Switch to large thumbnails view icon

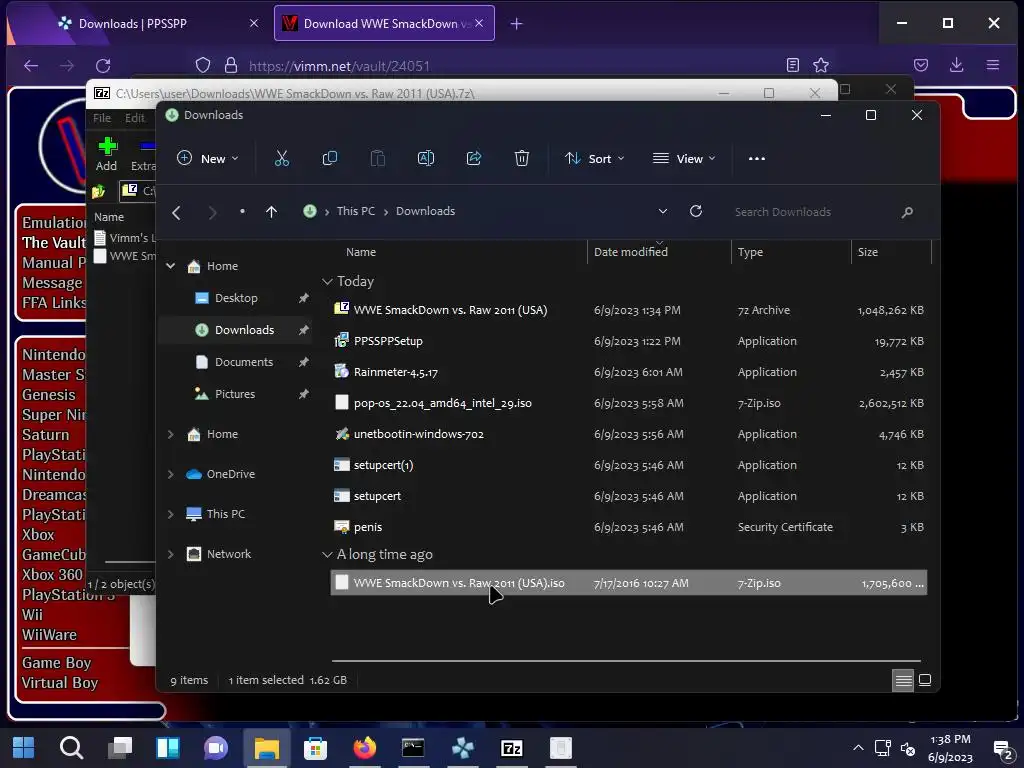click(x=925, y=680)
